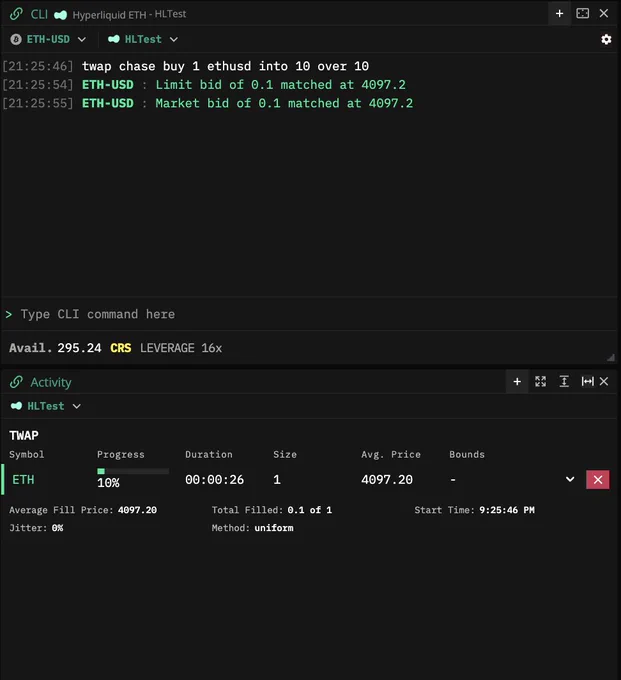
Task: Collapse ETH TWAP details chevron
Action: (570, 479)
